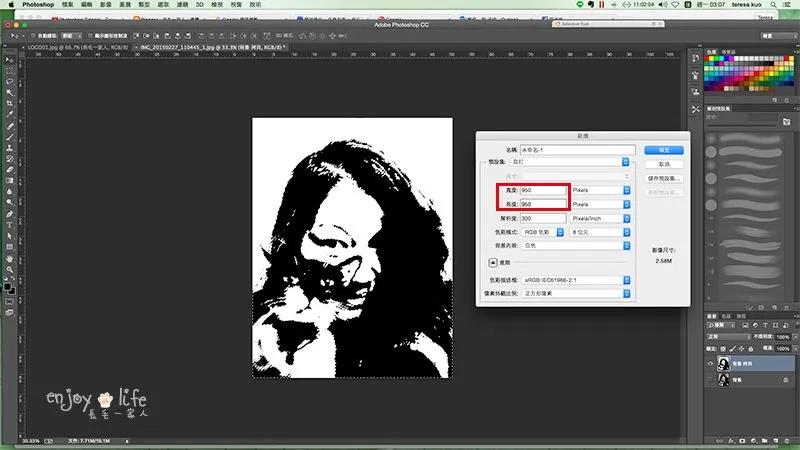800x450 pixels.
Task: Open the 編輯 (Edit) menu
Action: point(87,5)
